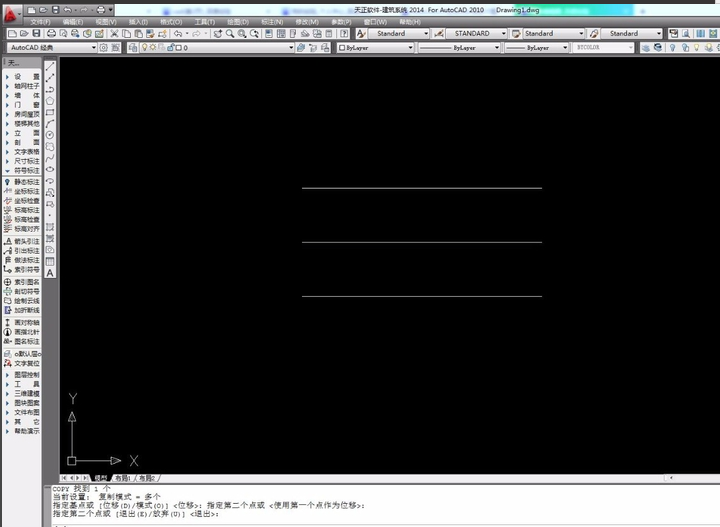
Task: Click 索引符号 index symbol command
Action: click(x=22, y=270)
